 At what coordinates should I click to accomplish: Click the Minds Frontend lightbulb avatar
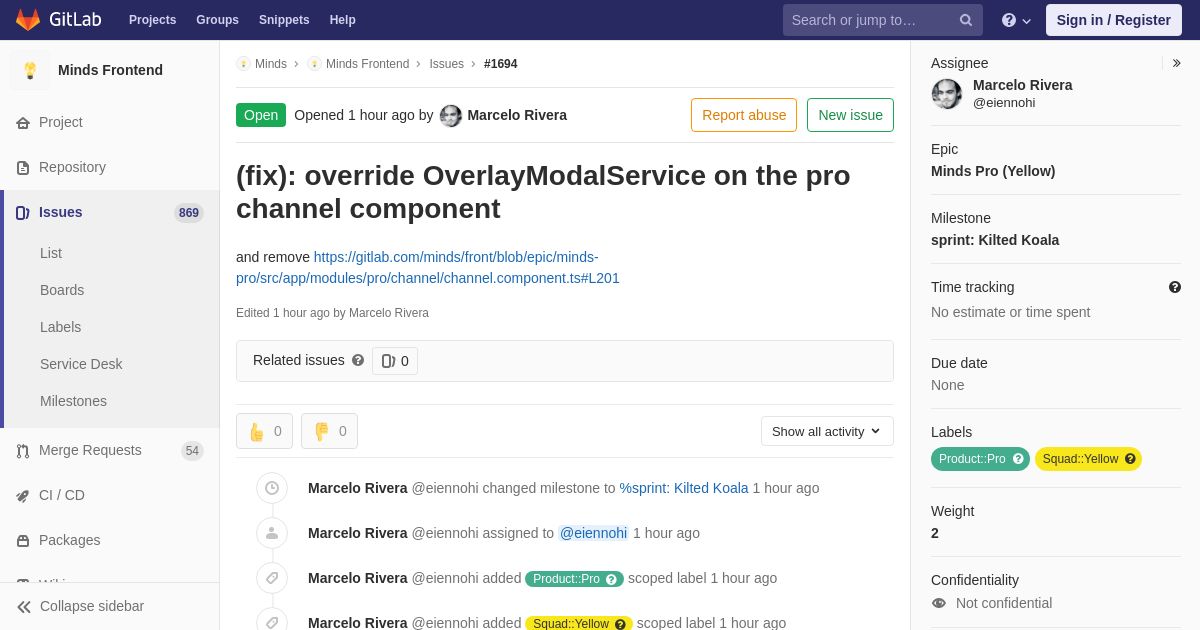pos(30,70)
